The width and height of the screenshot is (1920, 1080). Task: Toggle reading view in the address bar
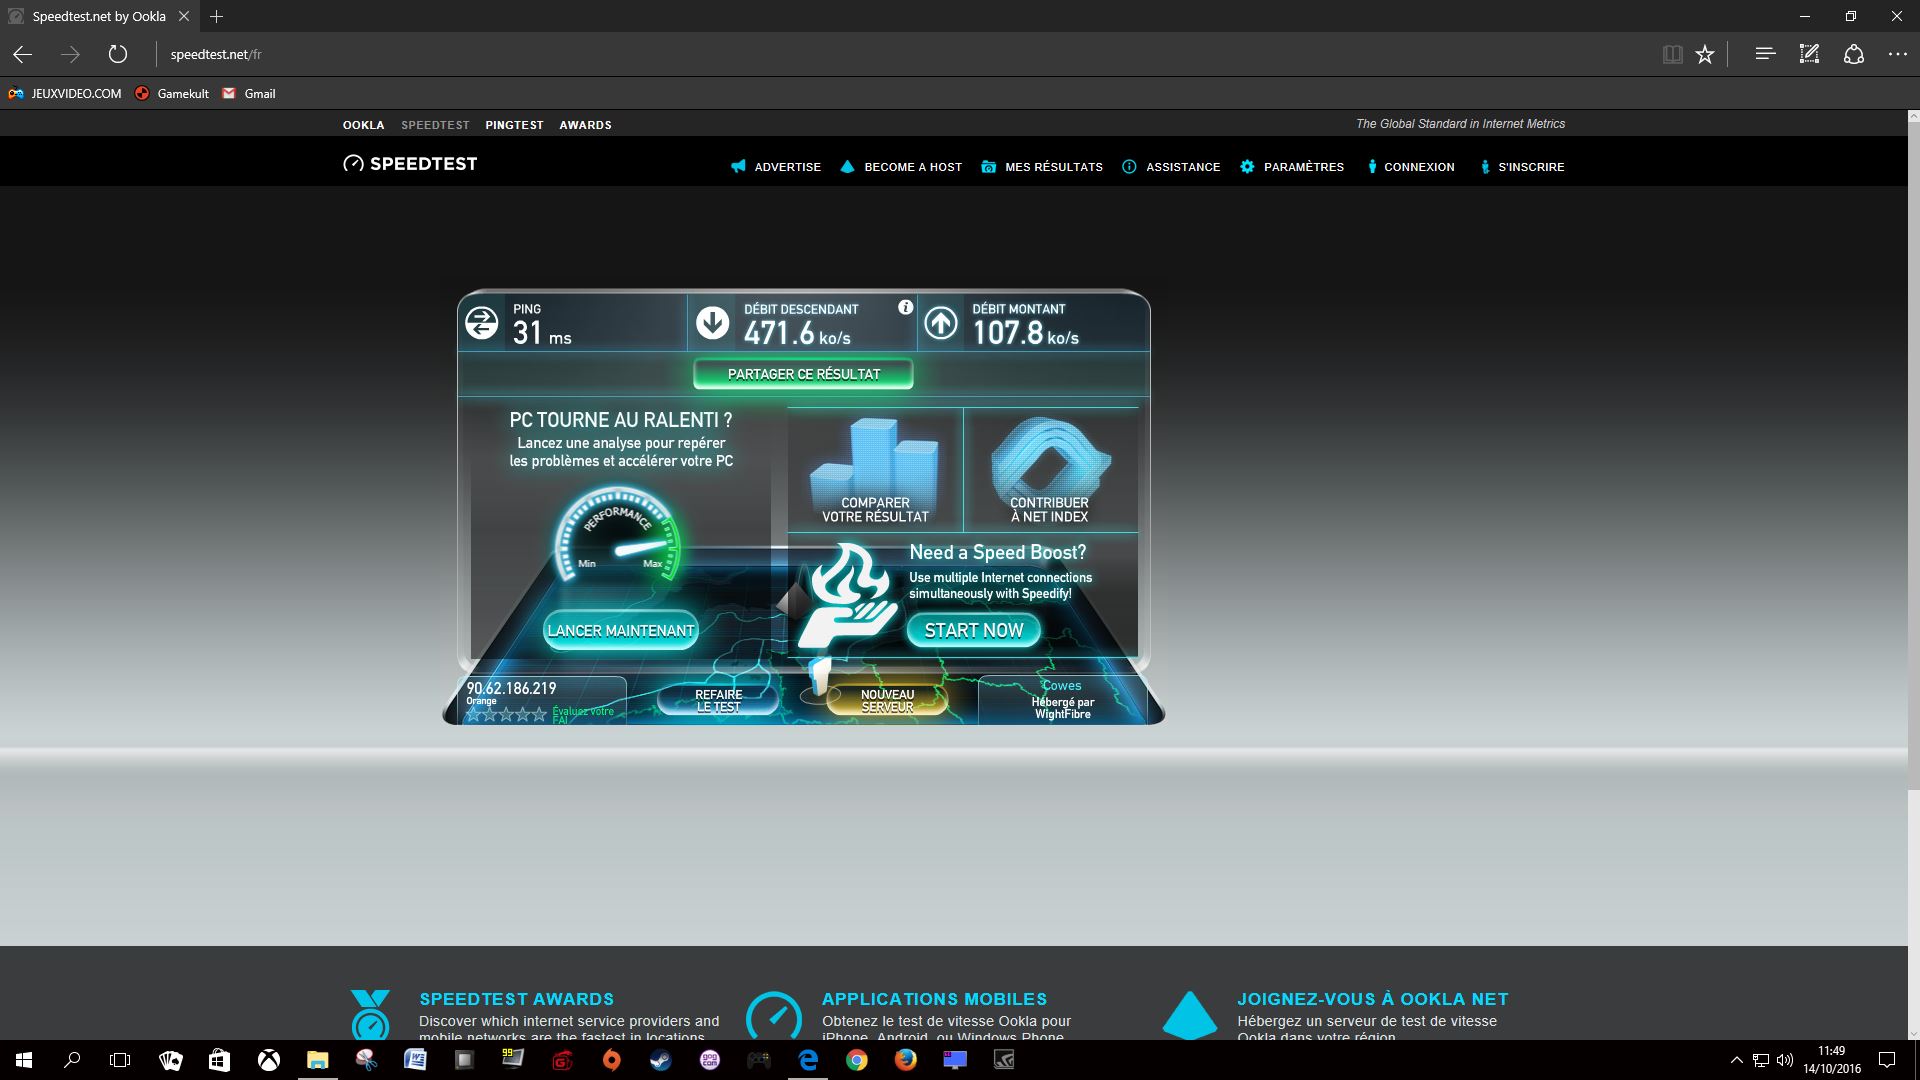click(1671, 54)
